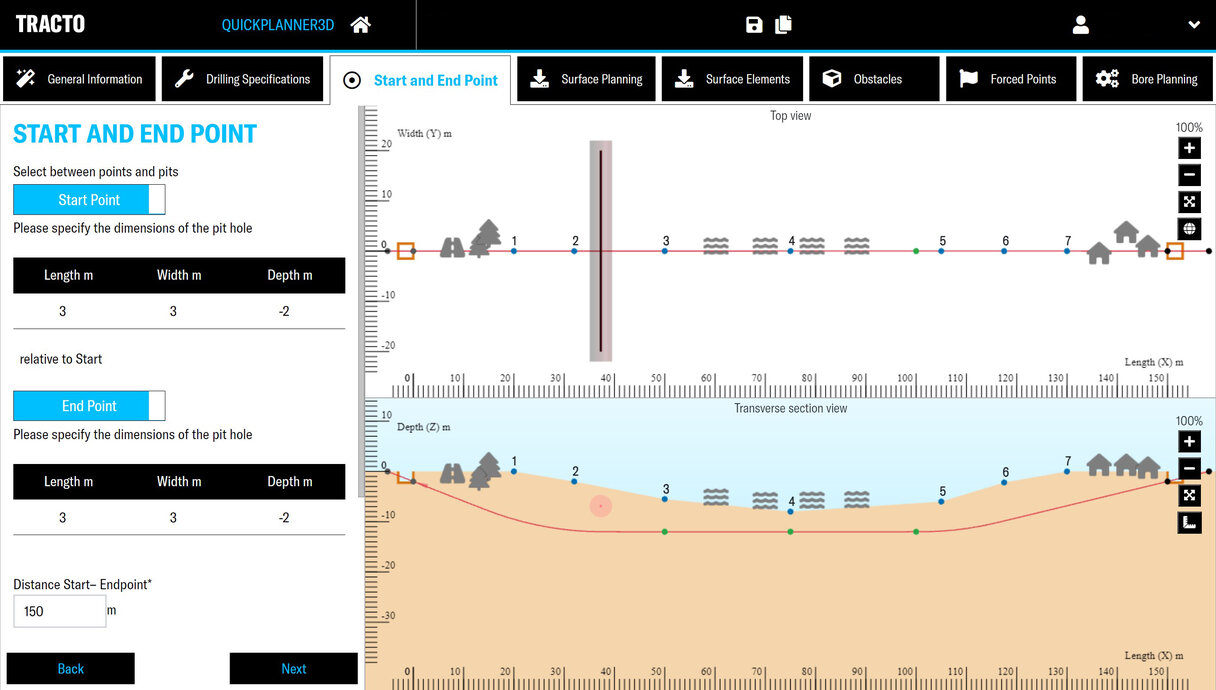
Task: Click the axis scale icon in Transverse view
Action: (1189, 522)
